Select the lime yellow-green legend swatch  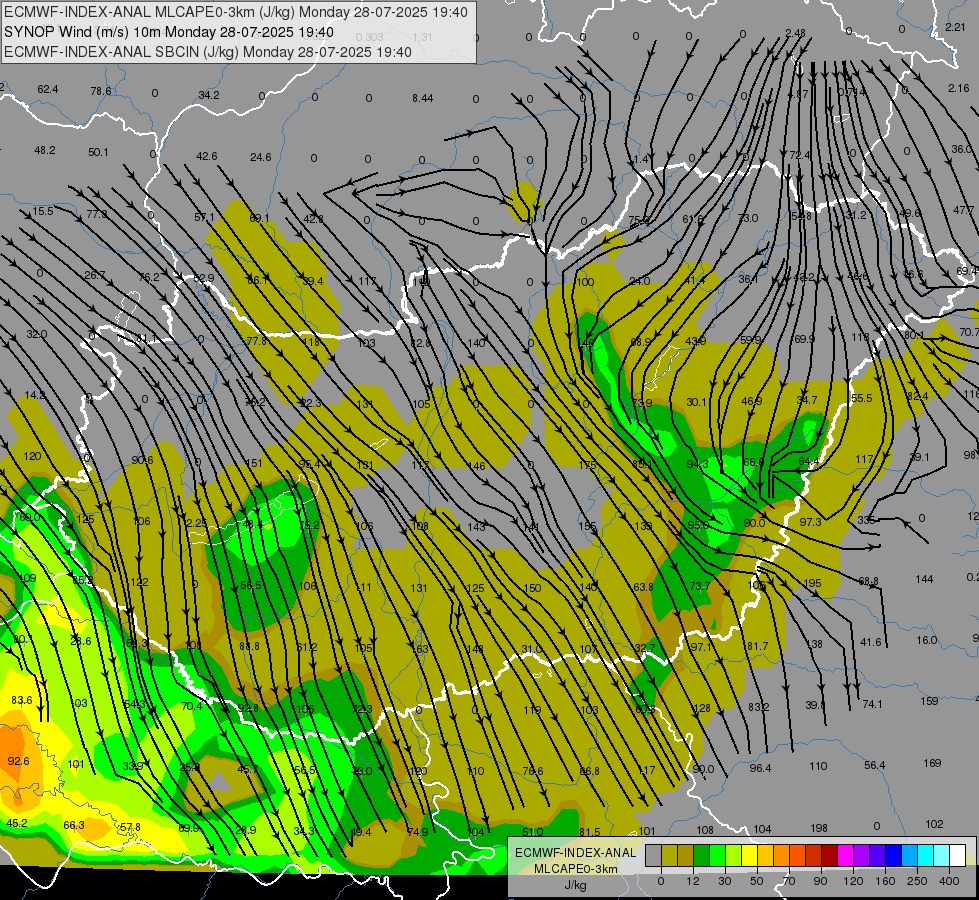pyautogui.click(x=734, y=855)
